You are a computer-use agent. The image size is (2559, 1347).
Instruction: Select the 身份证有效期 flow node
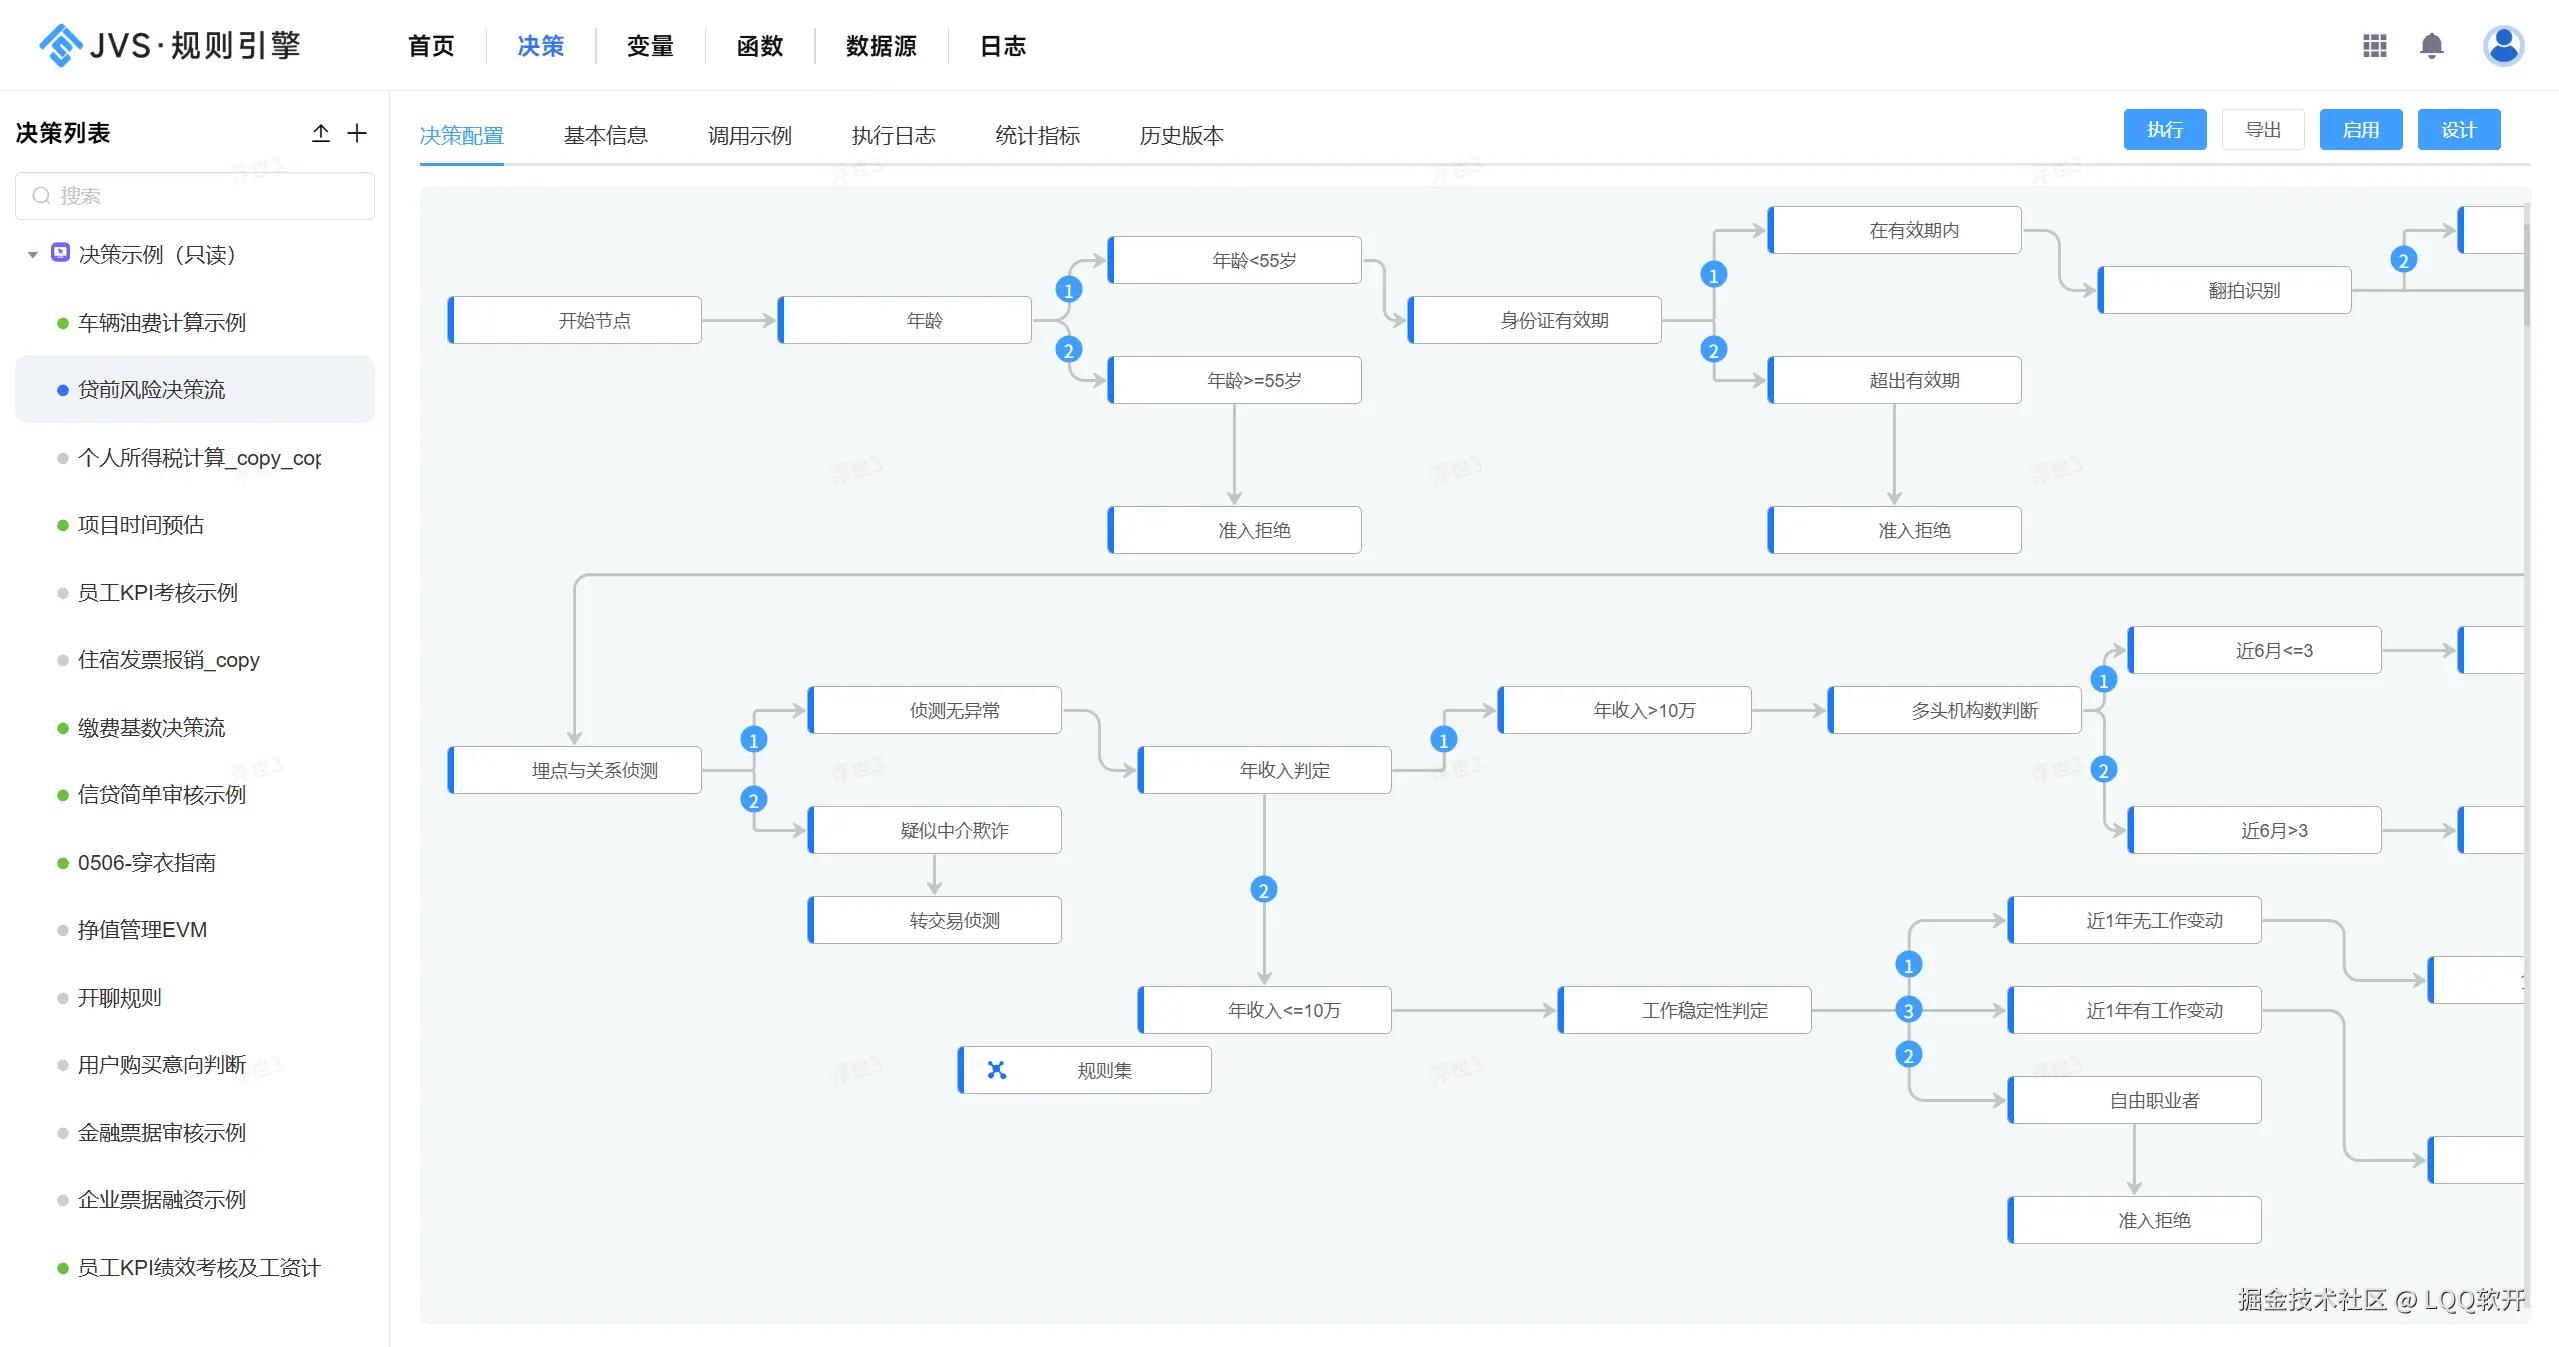[1553, 320]
